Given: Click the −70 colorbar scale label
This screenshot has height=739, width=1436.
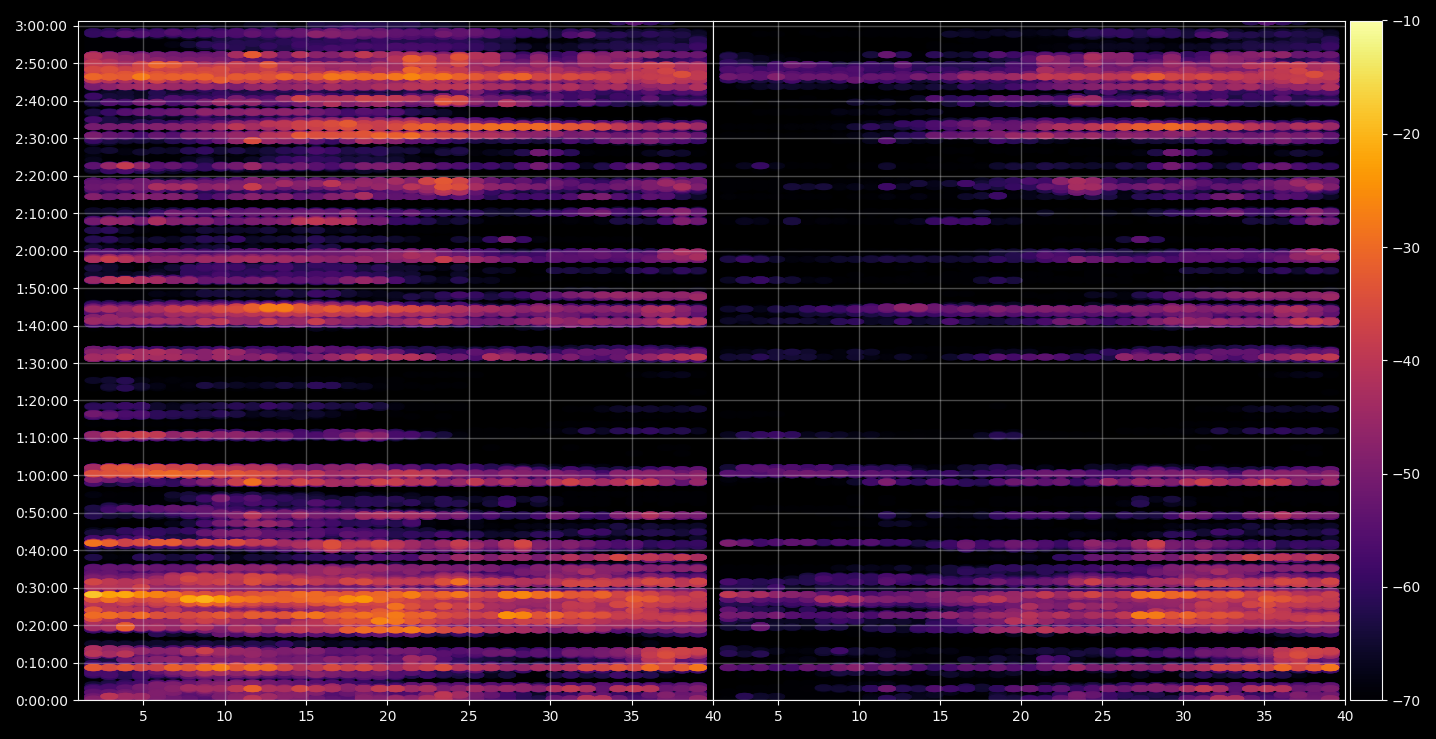Looking at the screenshot, I should coord(1406,701).
